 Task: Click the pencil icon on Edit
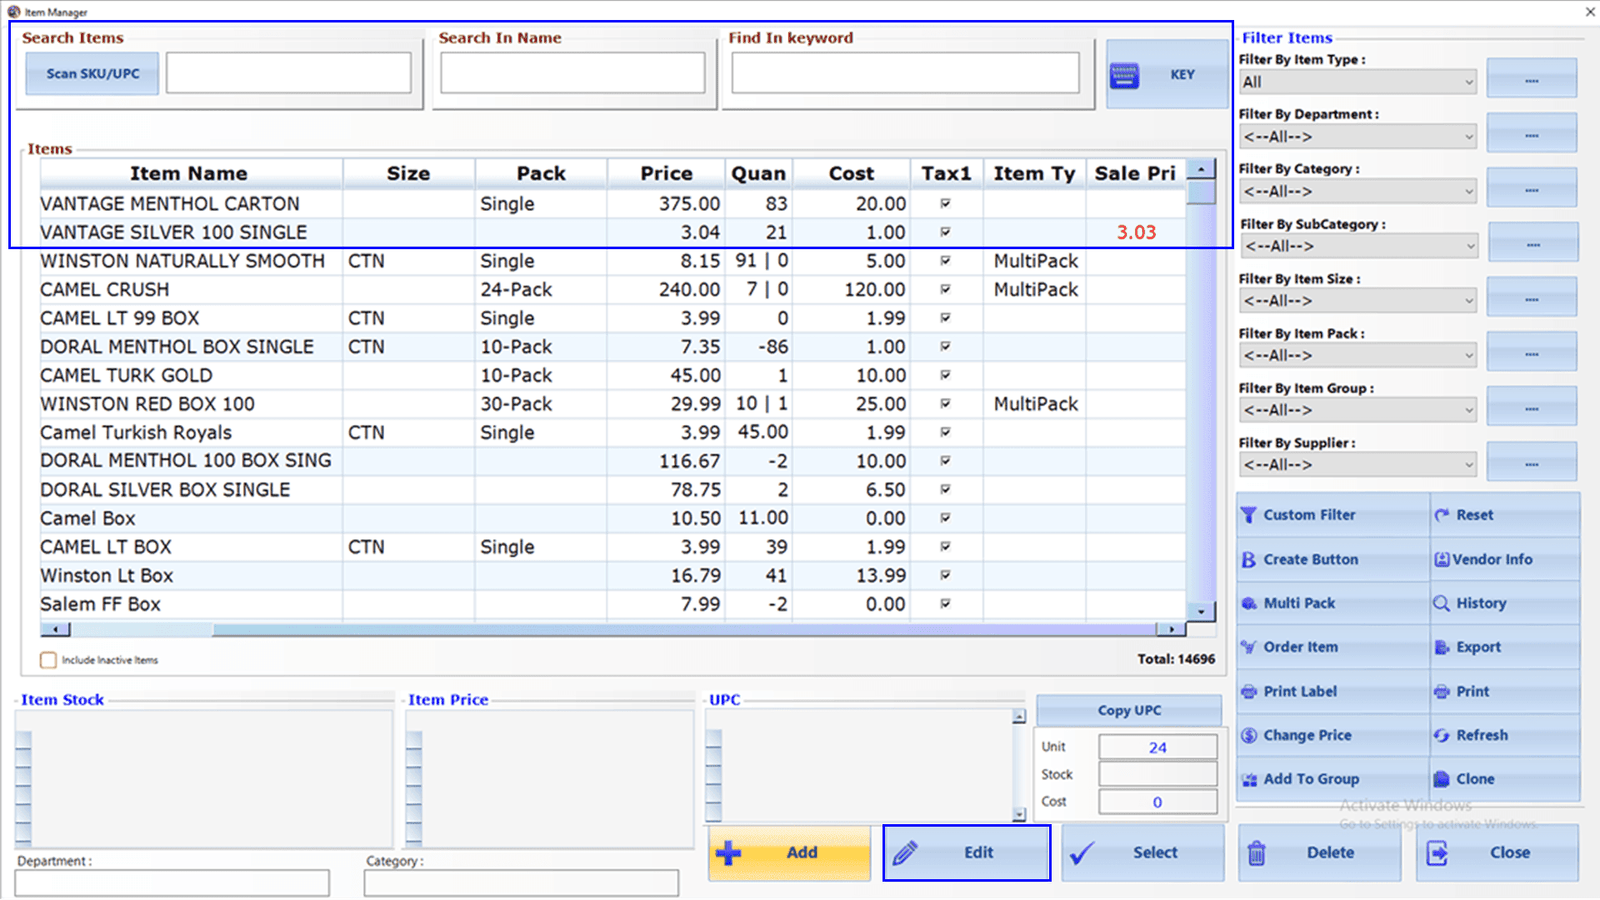tap(905, 853)
